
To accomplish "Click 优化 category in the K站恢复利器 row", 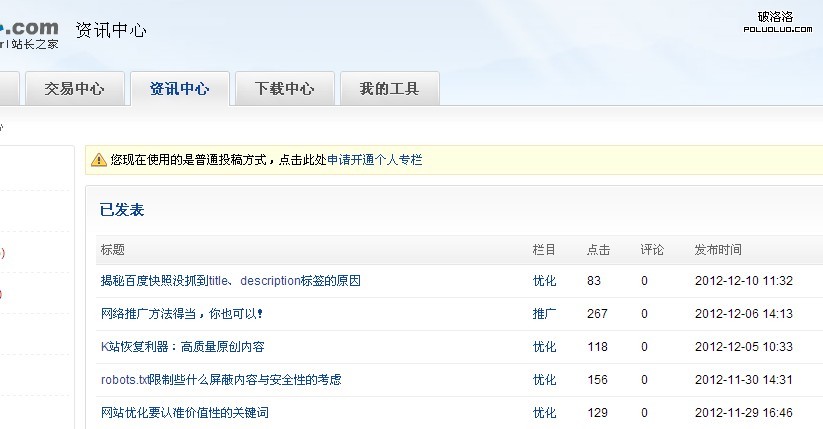I will [544, 347].
